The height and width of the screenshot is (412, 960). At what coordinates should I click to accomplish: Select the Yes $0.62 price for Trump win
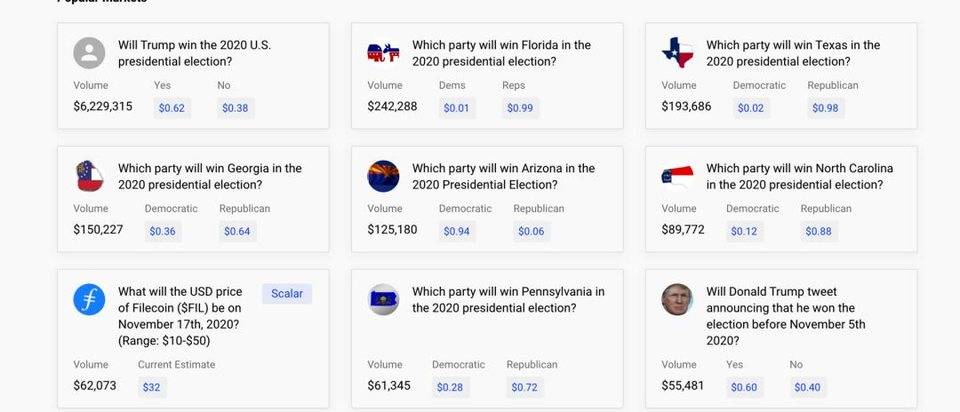171,108
